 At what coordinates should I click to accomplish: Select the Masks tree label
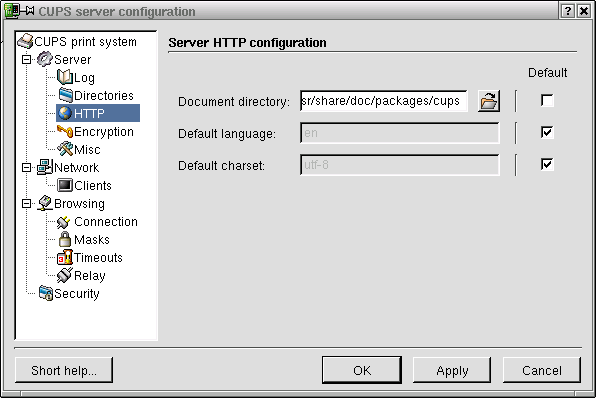pyautogui.click(x=92, y=239)
